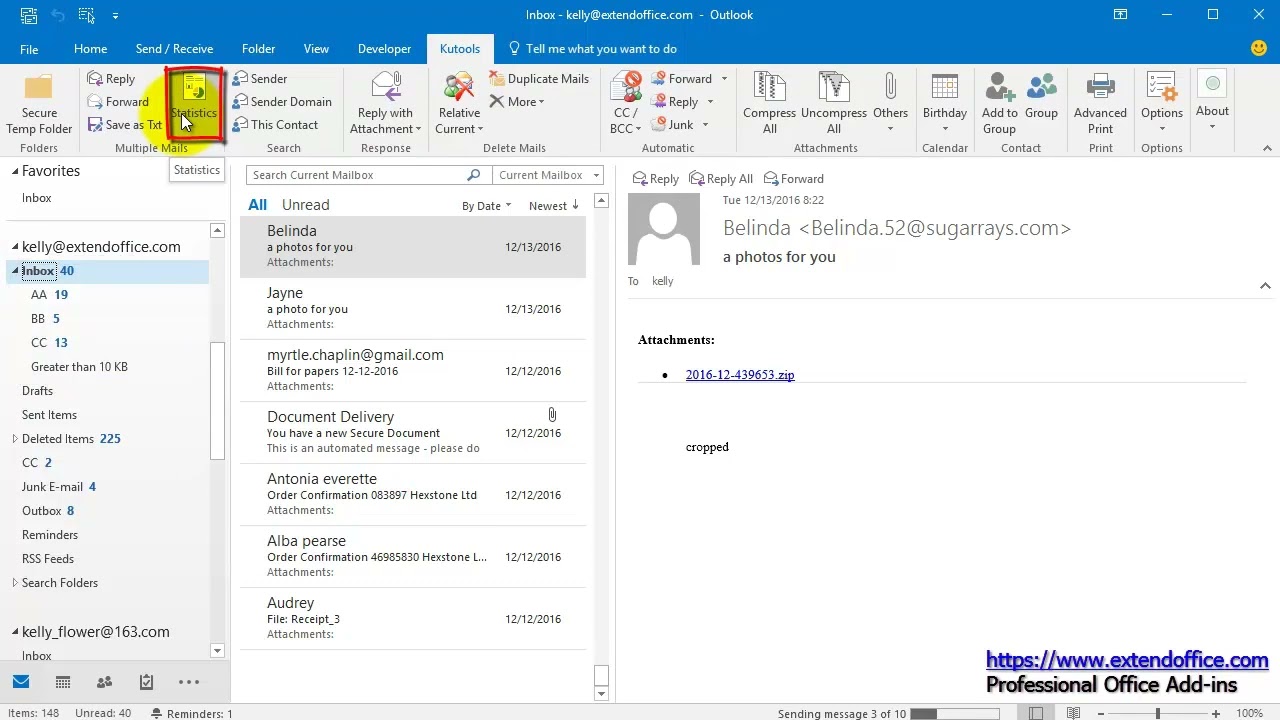Open the 2016-12-439653.zip attachment link
This screenshot has width=1280, height=720.
[x=740, y=375]
